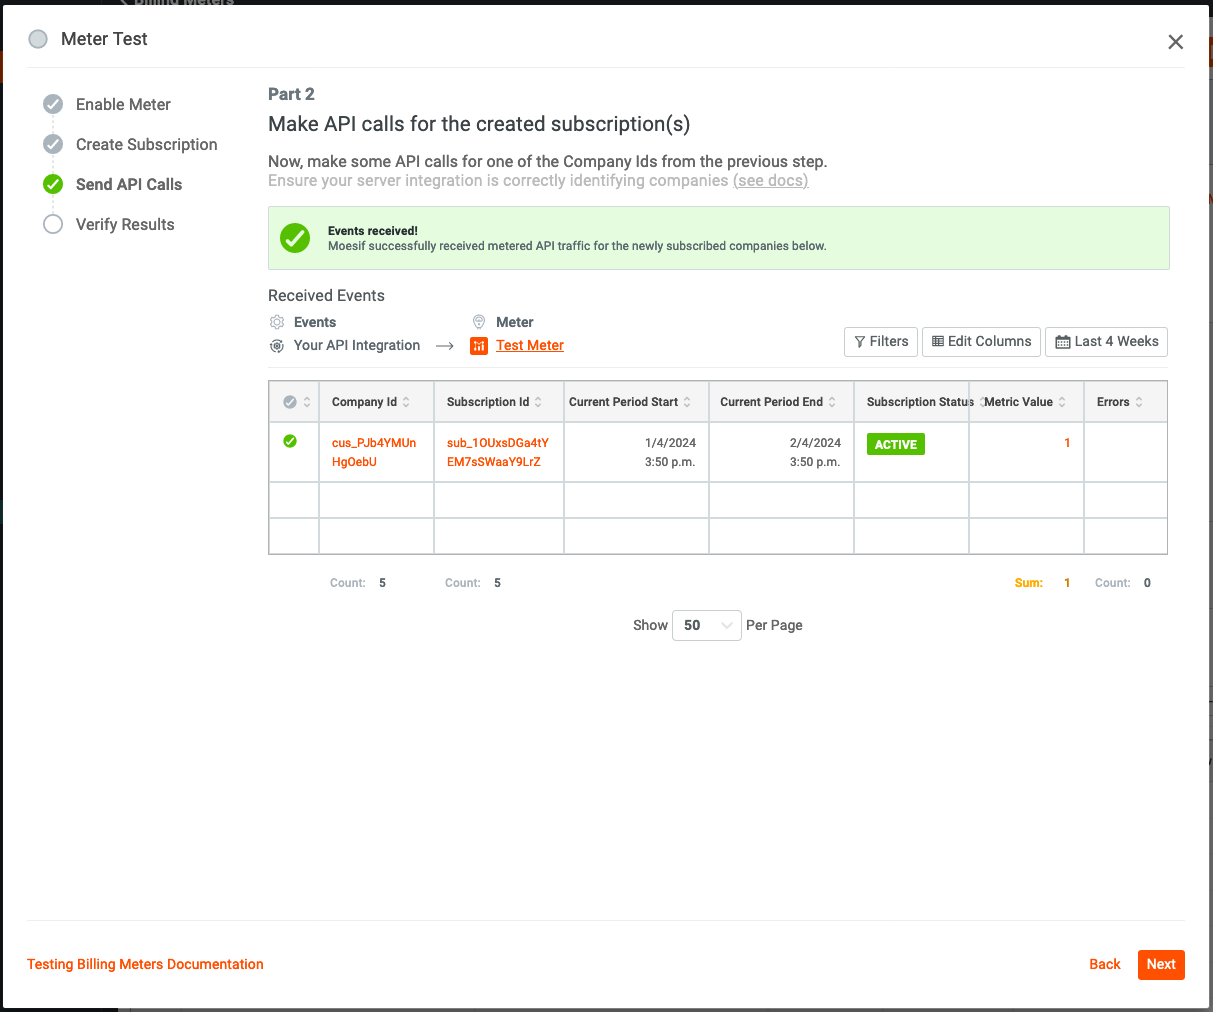This screenshot has width=1213, height=1012.
Task: Open the Filters funnel button
Action: (880, 342)
